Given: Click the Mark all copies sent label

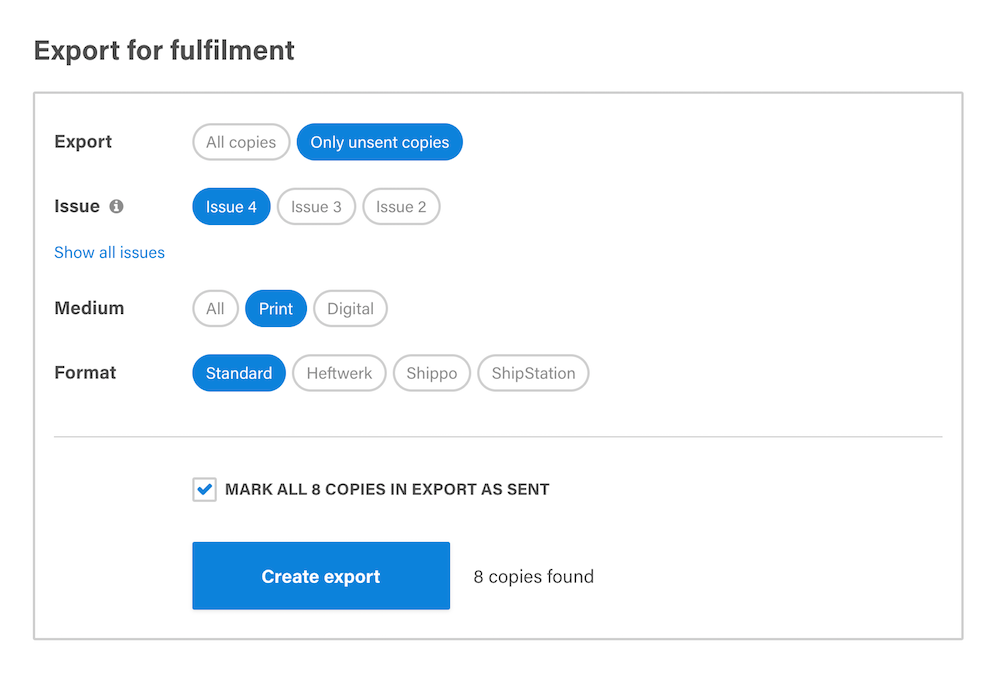Looking at the screenshot, I should point(387,490).
